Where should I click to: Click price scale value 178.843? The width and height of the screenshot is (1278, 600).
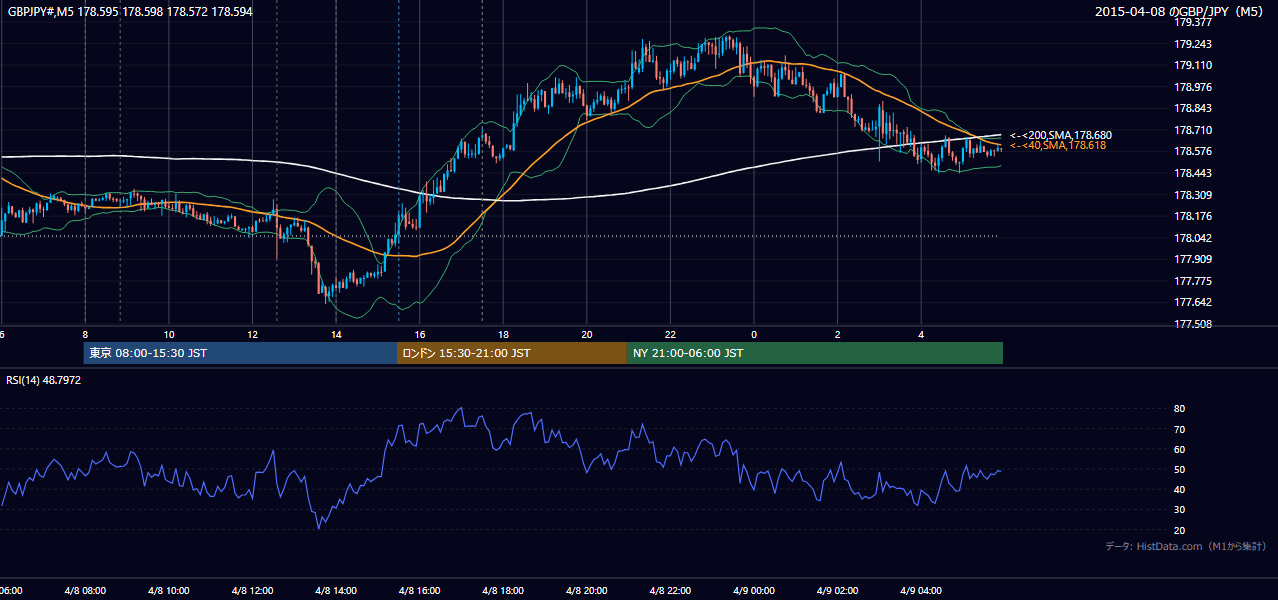pos(1192,109)
